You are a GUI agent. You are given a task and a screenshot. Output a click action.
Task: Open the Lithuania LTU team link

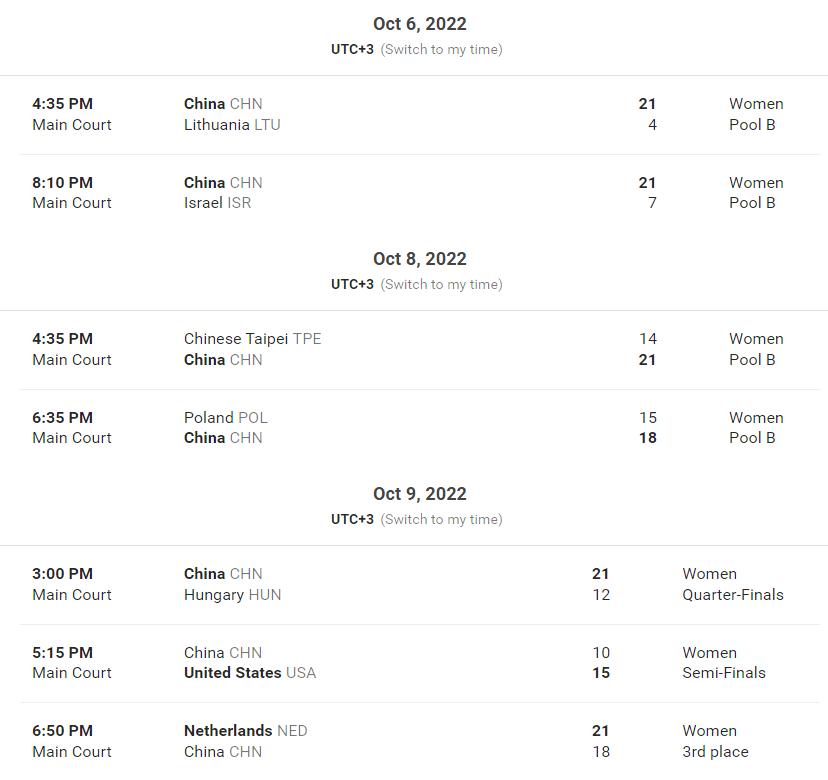[232, 125]
